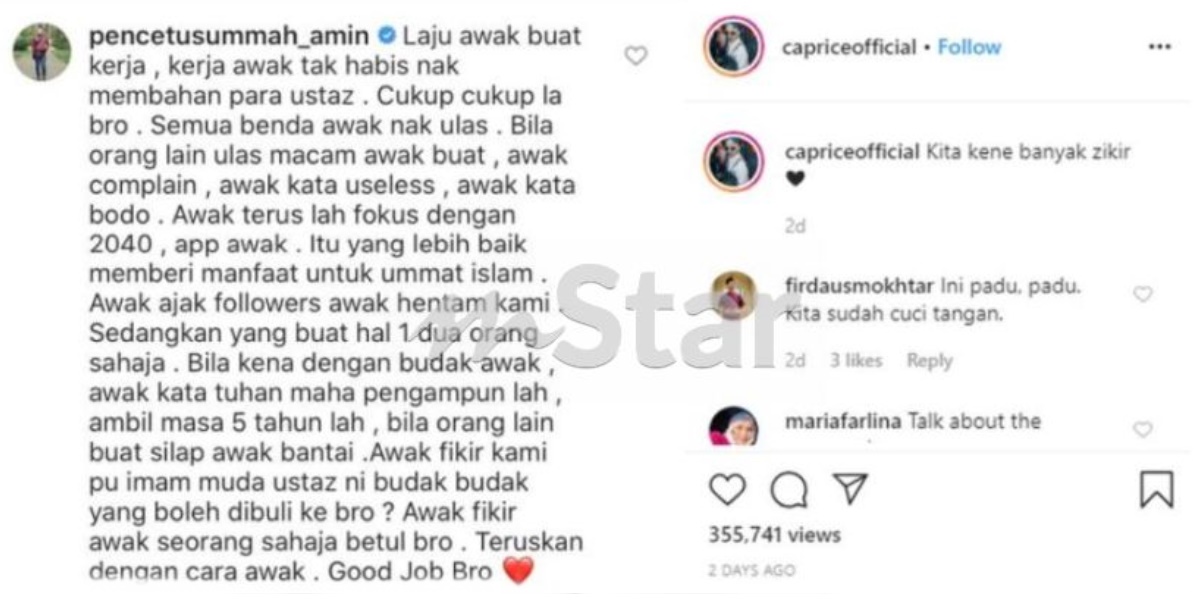View the capriceofficial header profile picture
This screenshot has height=615, width=1203.
[733, 46]
